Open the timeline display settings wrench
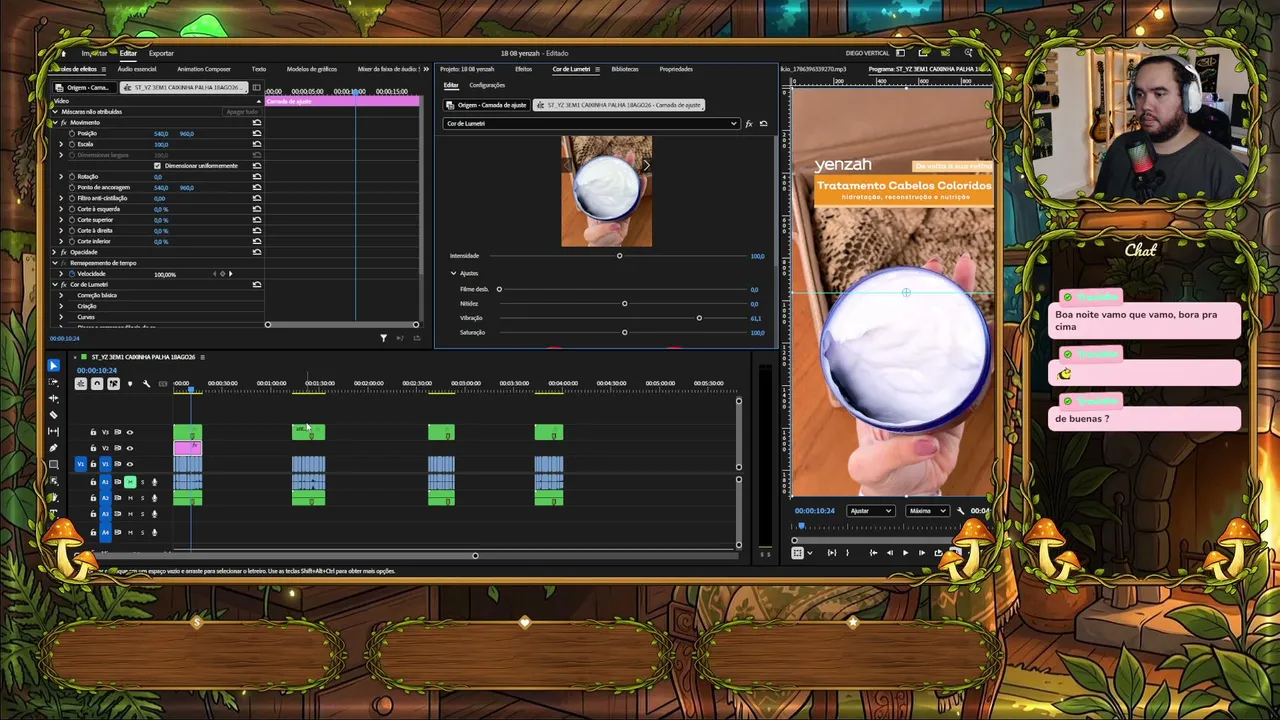Screen dimensions: 1280x720 point(146,384)
